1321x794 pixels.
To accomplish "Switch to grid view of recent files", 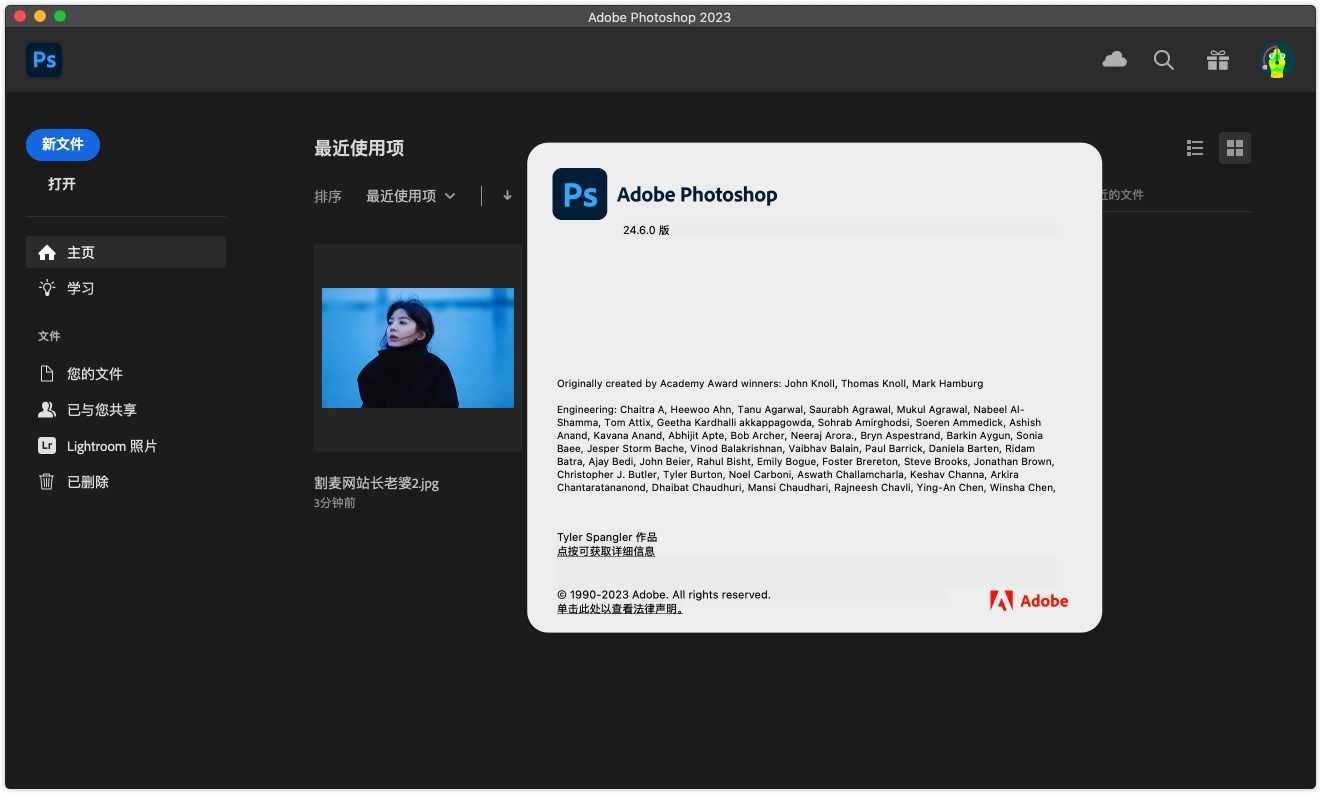I will [x=1235, y=148].
